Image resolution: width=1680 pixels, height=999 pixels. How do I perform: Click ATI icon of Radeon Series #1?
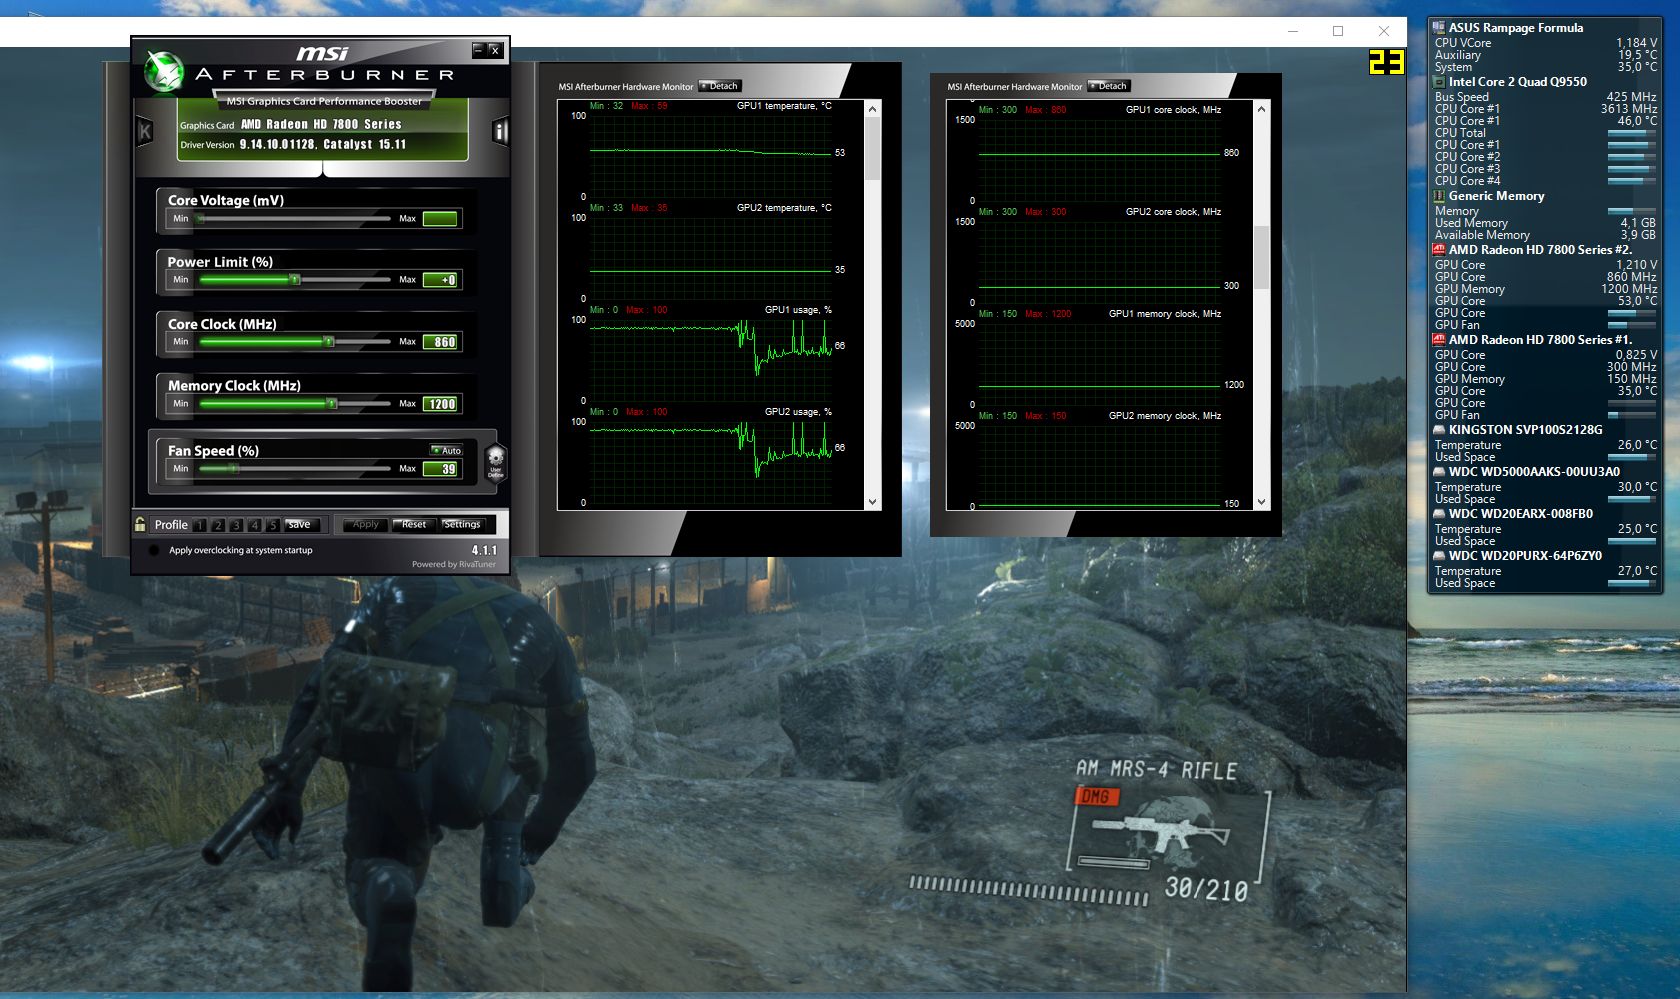1439,340
